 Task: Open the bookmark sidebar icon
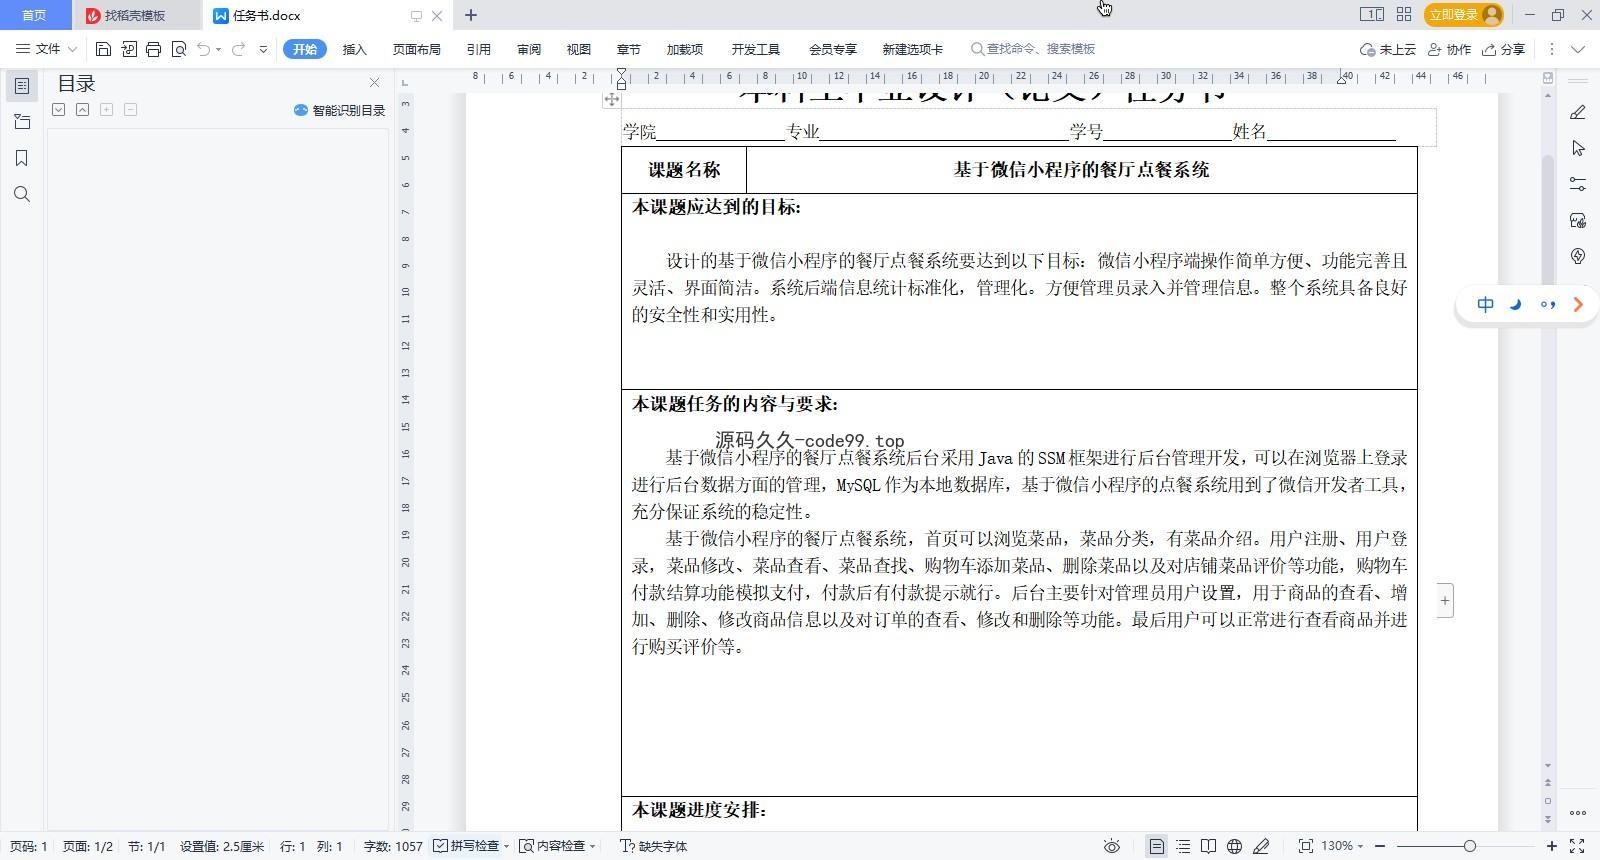[x=22, y=158]
